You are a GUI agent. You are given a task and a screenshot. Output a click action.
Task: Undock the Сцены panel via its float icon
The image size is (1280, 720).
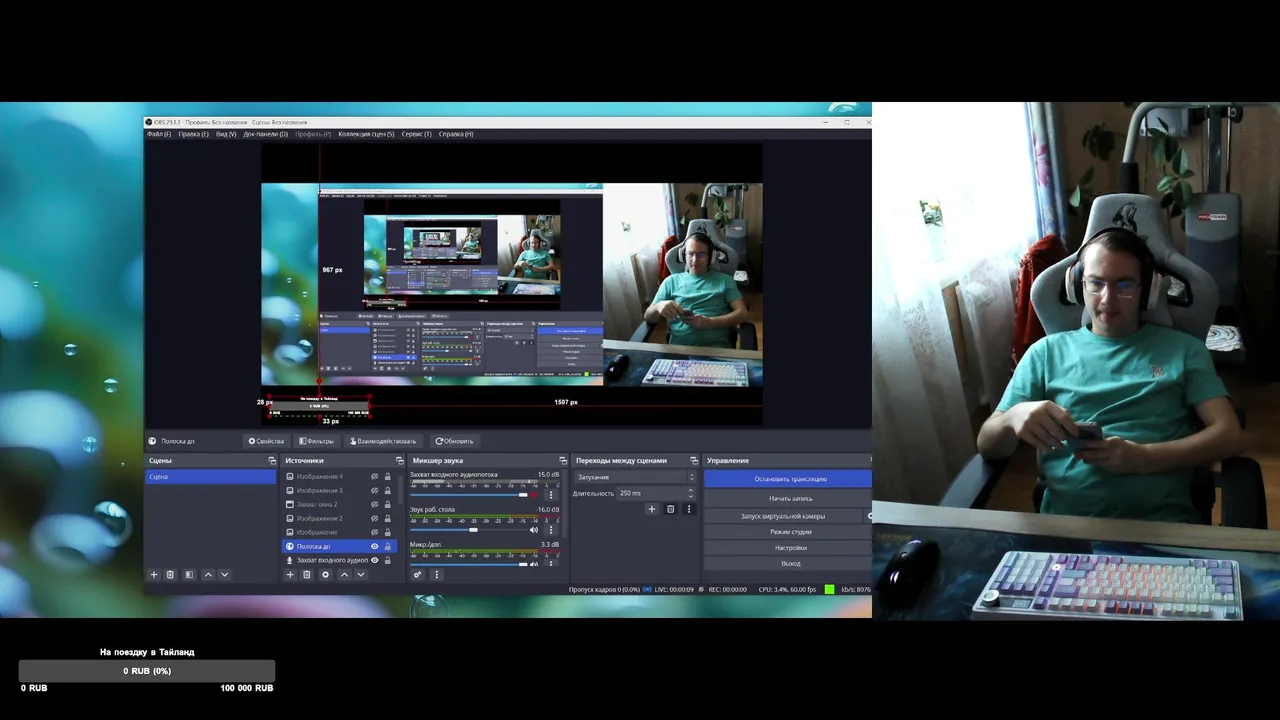click(x=272, y=461)
